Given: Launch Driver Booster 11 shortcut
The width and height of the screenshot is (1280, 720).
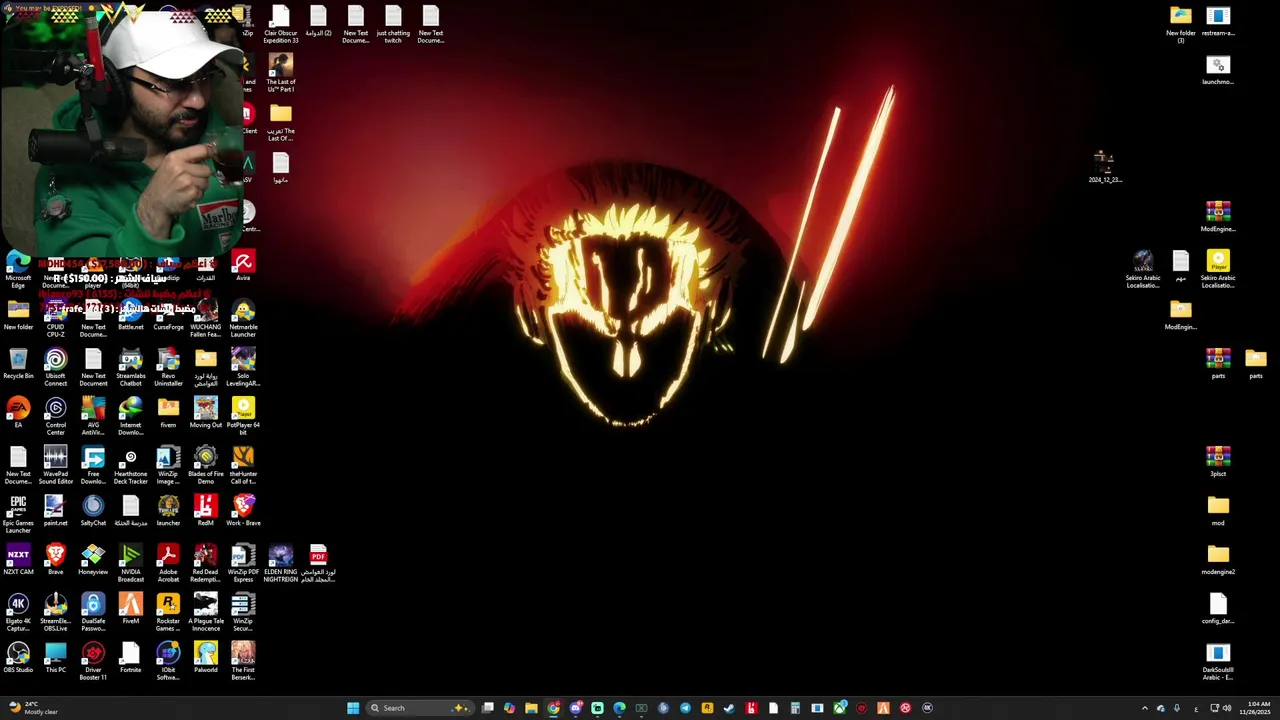Looking at the screenshot, I should (x=93, y=662).
